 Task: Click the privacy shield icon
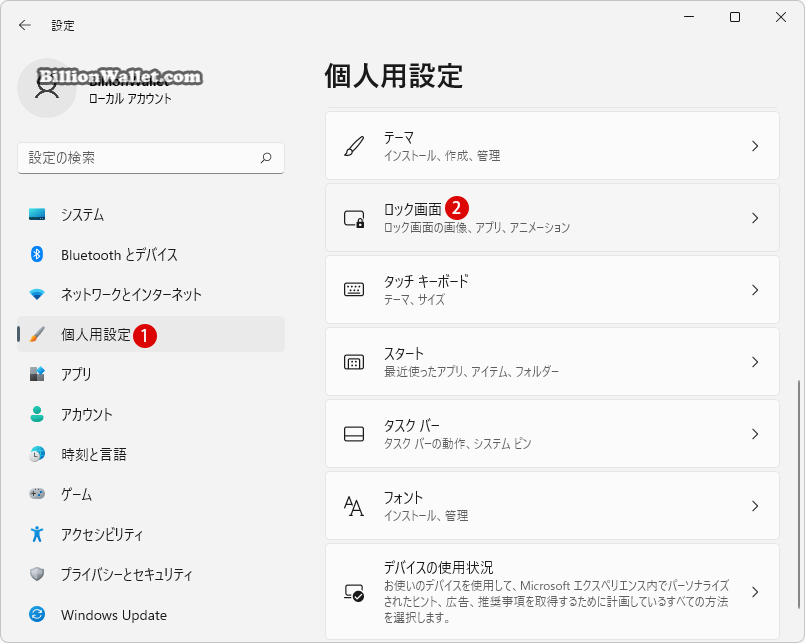(x=37, y=574)
